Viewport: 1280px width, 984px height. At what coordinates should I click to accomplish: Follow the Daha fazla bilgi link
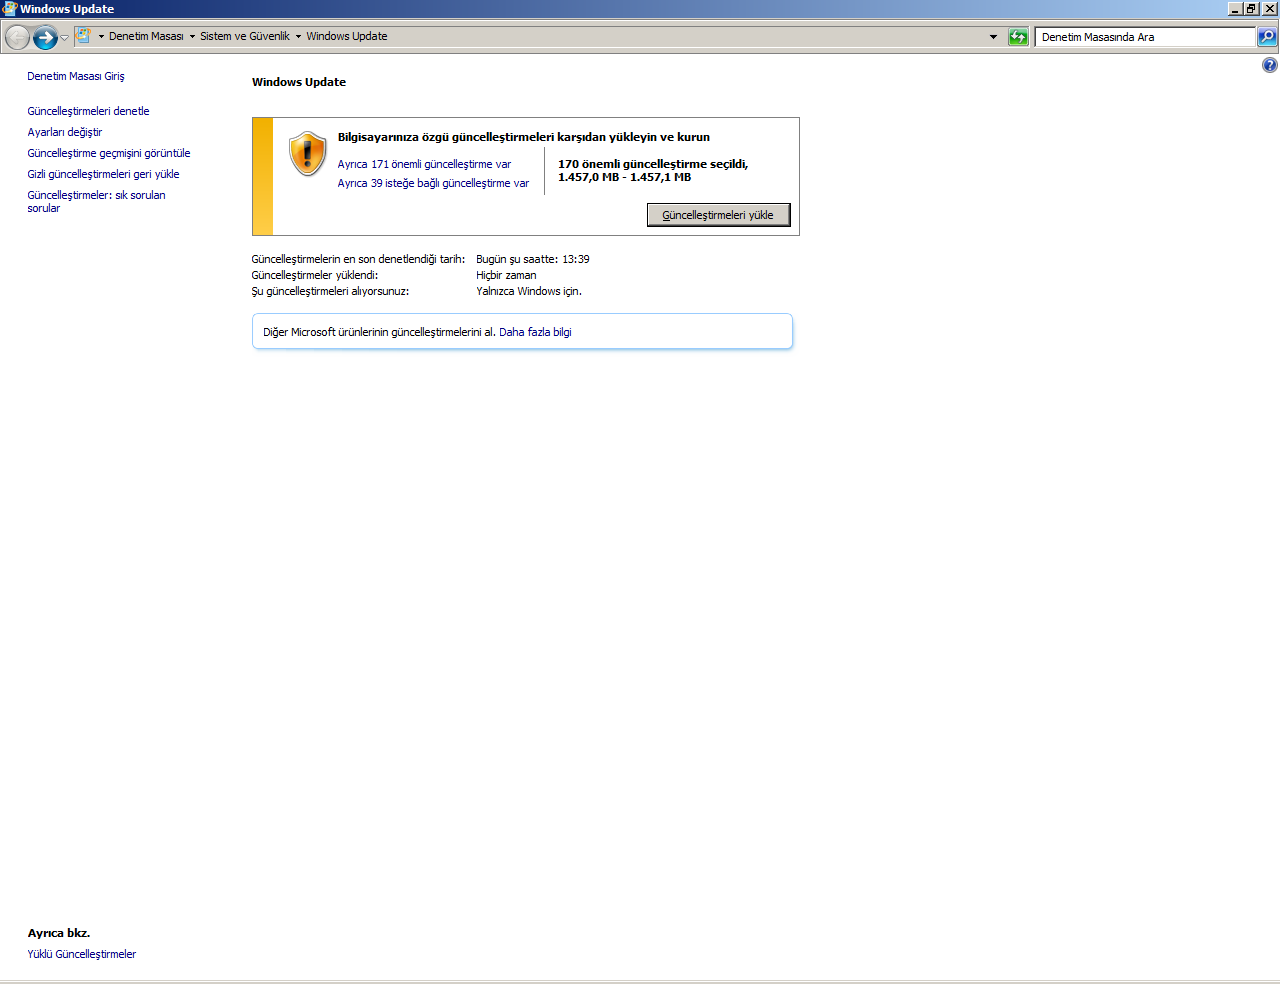point(535,332)
